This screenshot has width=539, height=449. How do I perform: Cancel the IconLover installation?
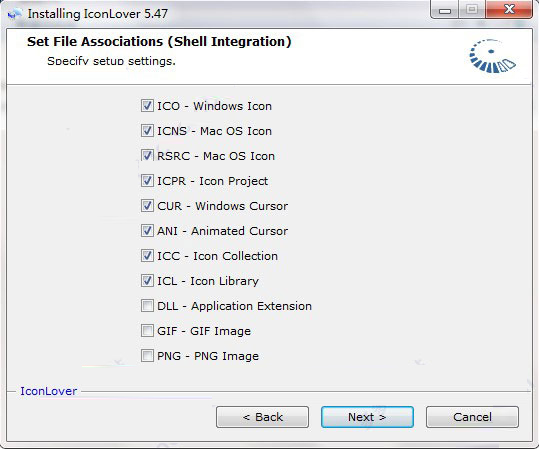(x=472, y=417)
